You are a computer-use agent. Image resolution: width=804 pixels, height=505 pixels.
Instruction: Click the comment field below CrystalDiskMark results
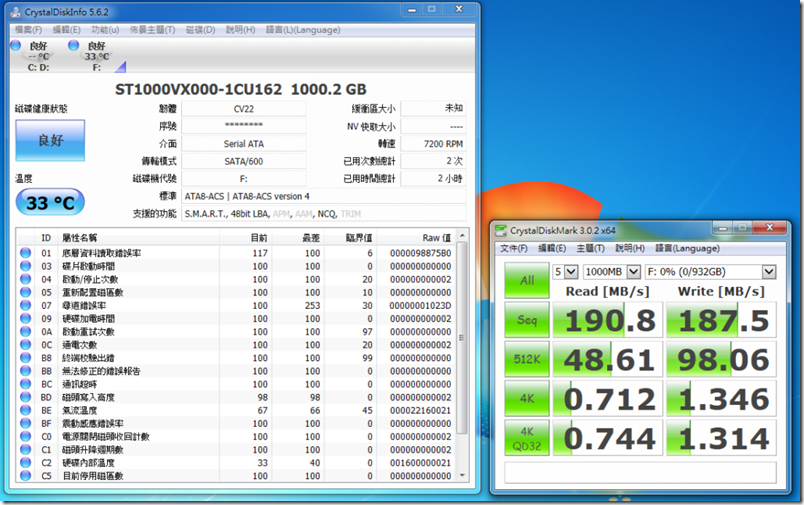[640, 472]
